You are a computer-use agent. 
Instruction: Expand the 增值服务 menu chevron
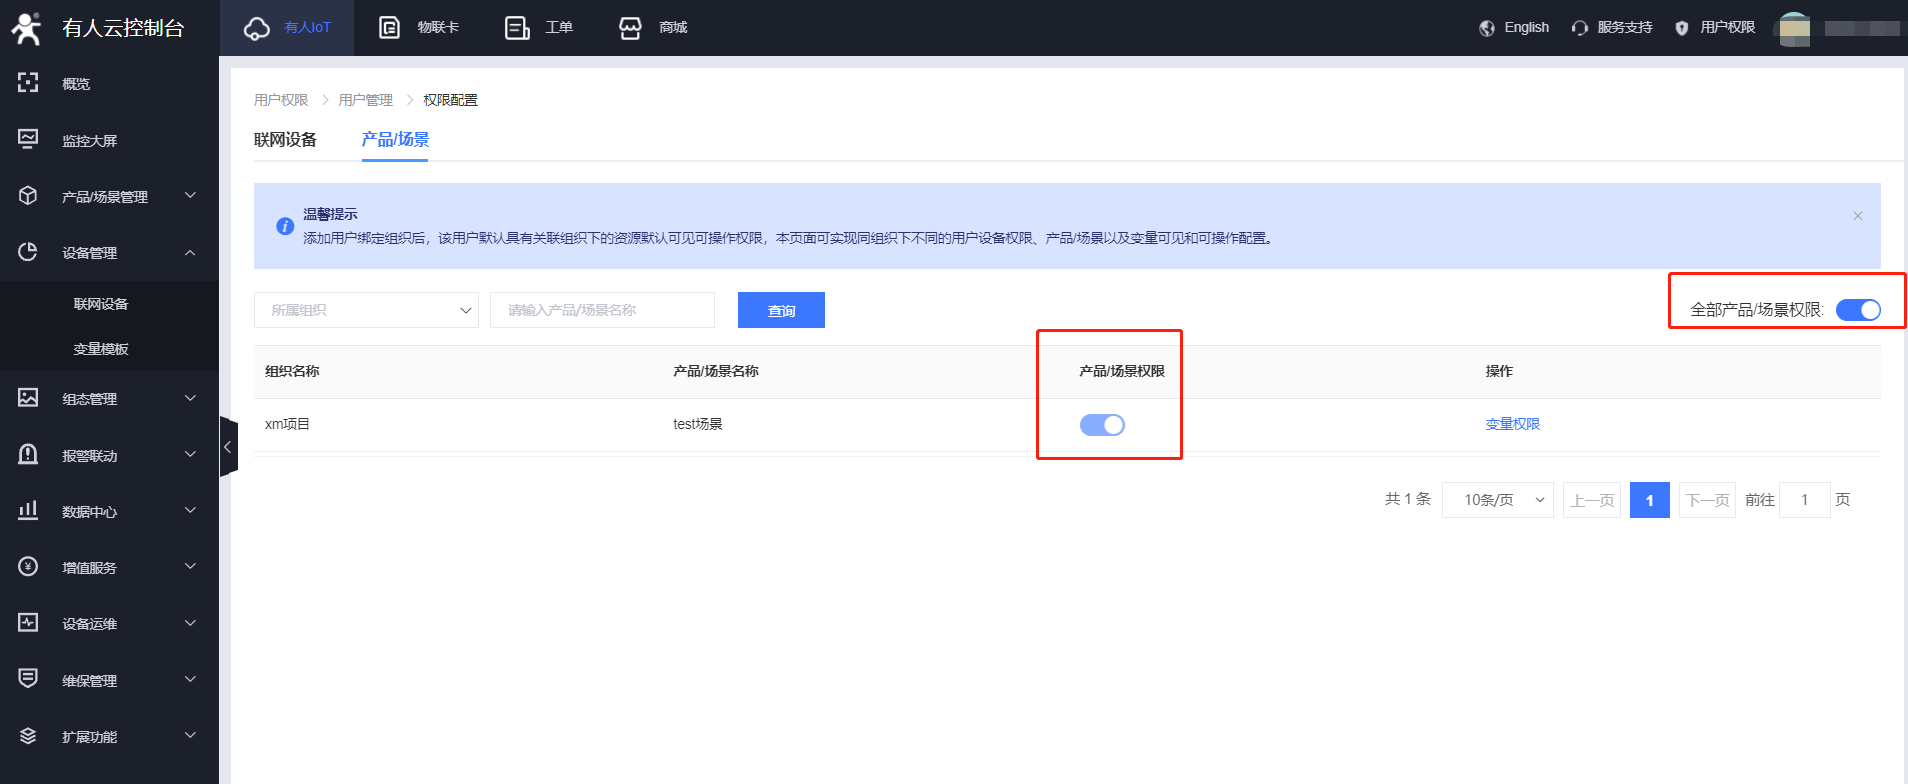click(190, 567)
